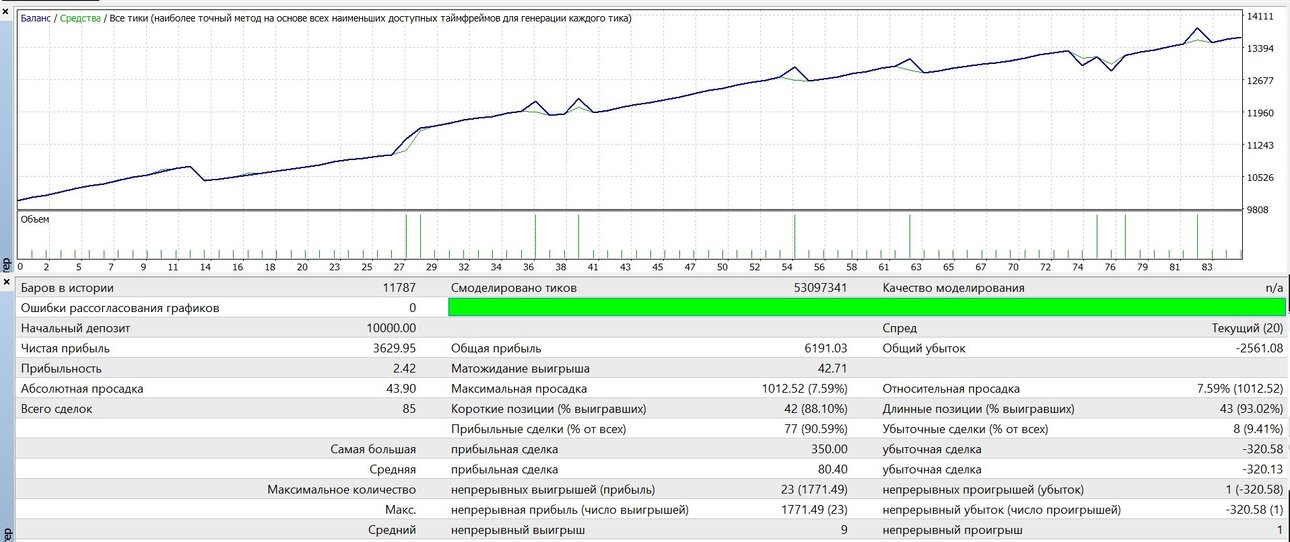
Task: Click the 'Объем' volume sub-chart label
Action: 35,219
